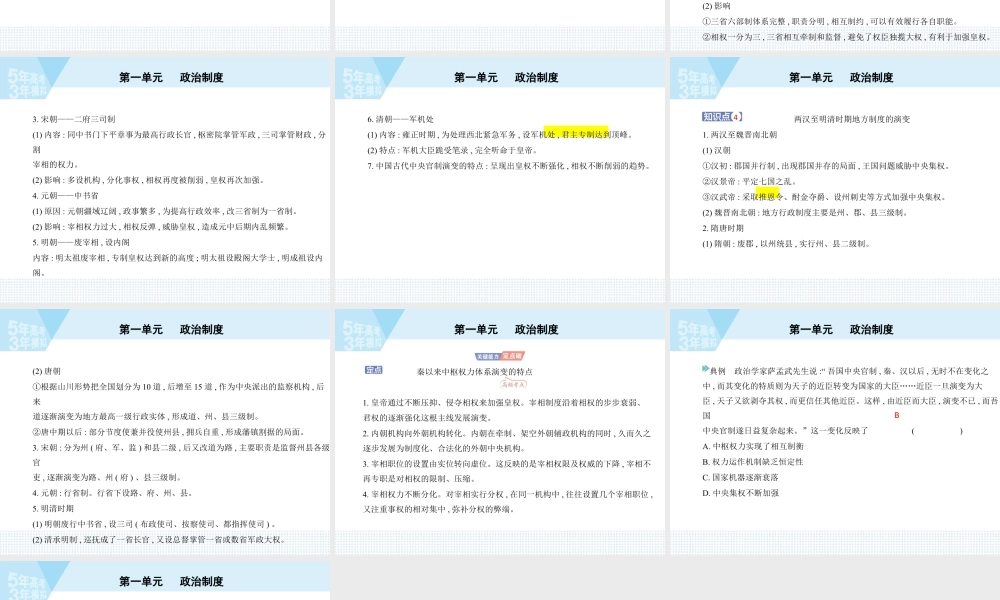Click the line (2) 清承明制 about 巡抚

(159, 539)
